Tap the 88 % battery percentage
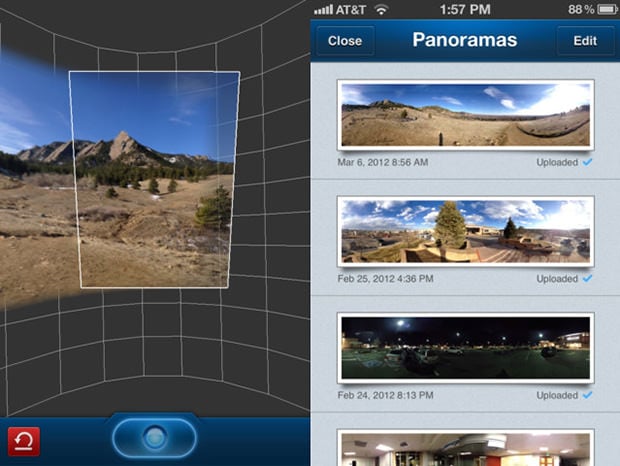 (x=581, y=9)
